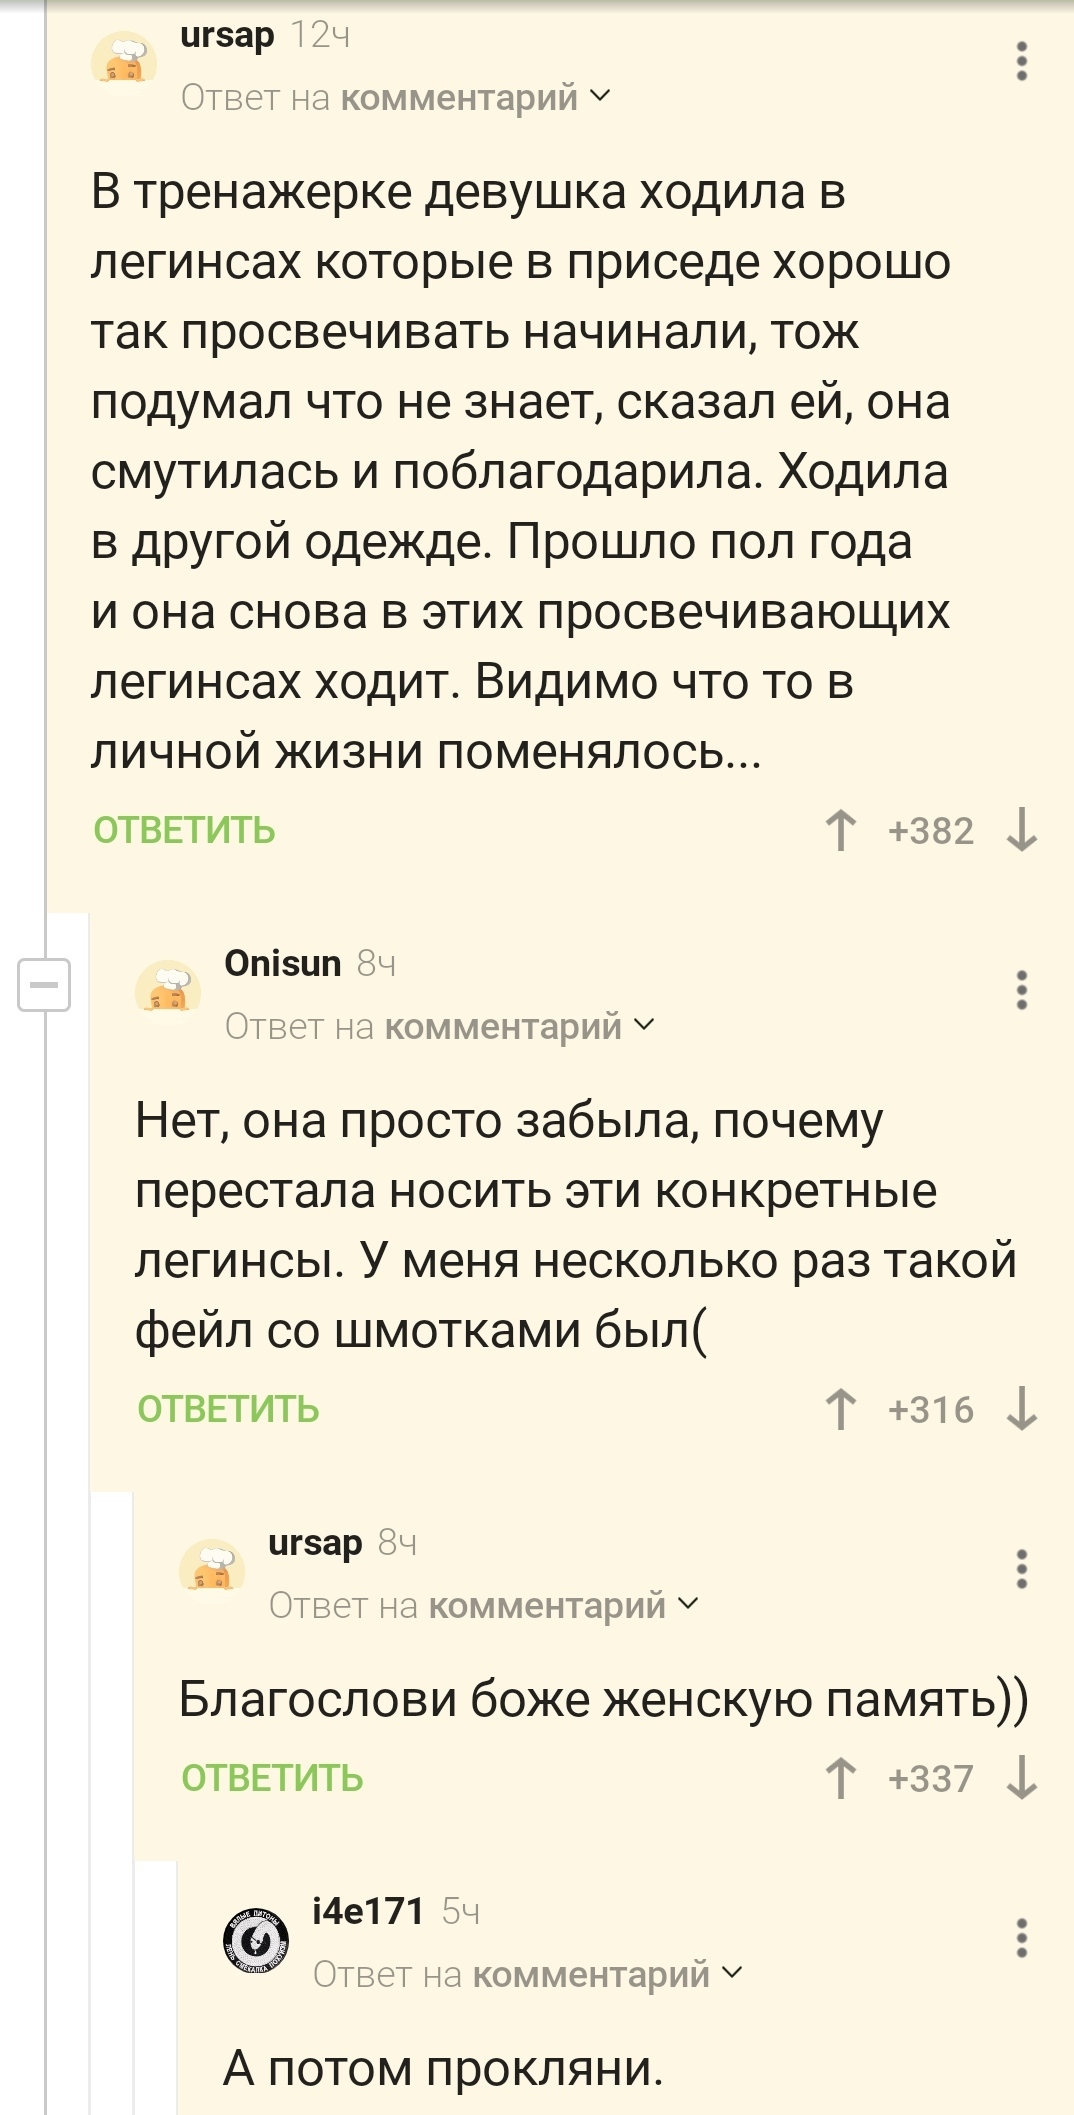
Task: Open three-dot menu on Onisun's comment
Action: [1021, 990]
